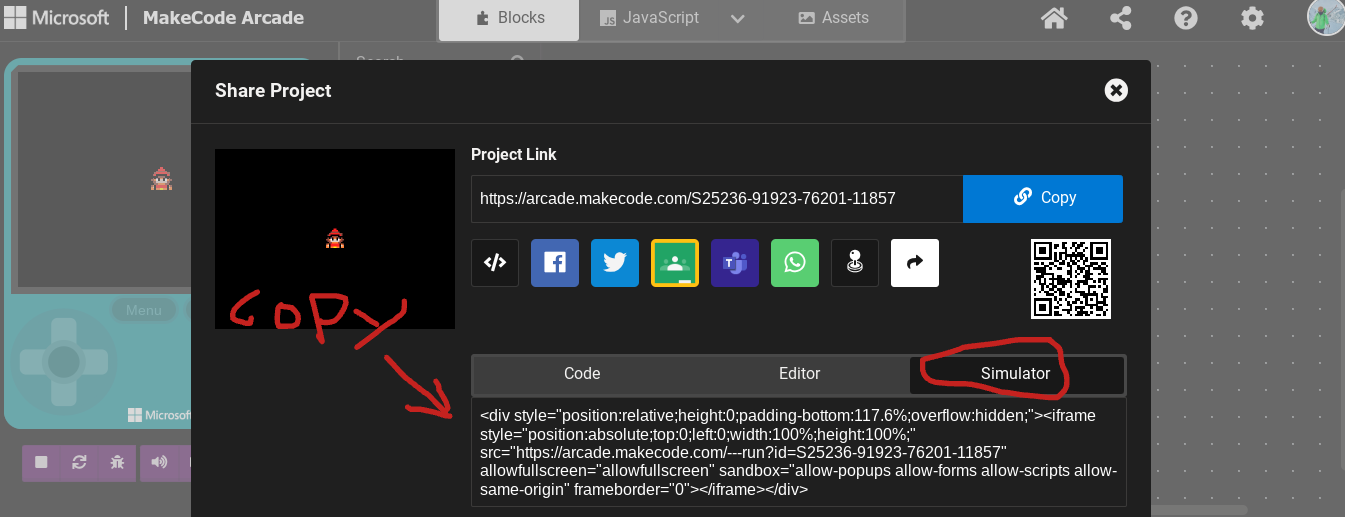Open the Help question mark icon
The width and height of the screenshot is (1345, 517).
coord(1186,18)
